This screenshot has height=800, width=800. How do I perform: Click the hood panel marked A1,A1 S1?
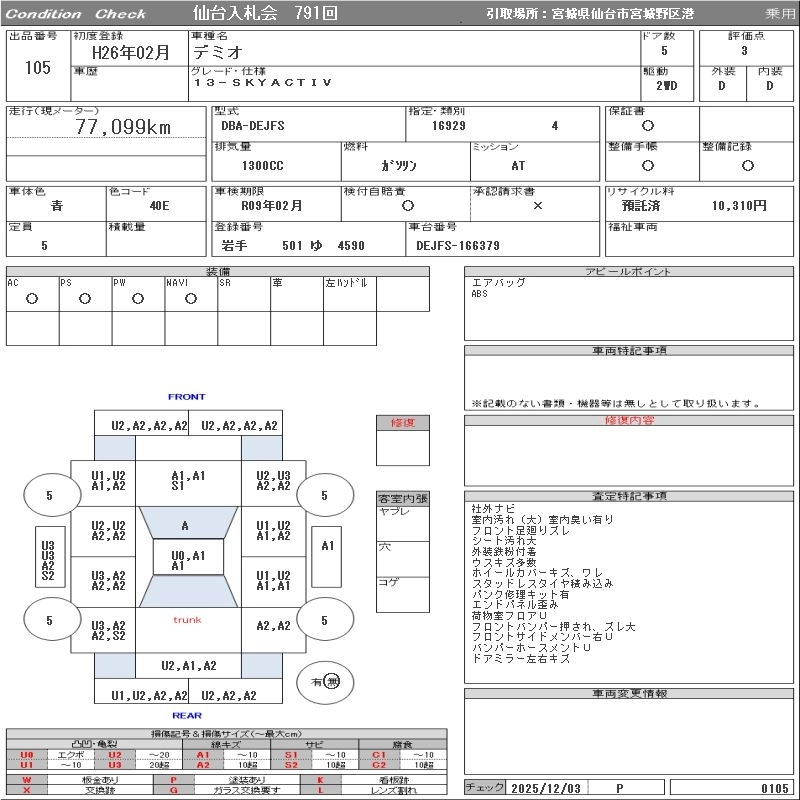(x=188, y=481)
